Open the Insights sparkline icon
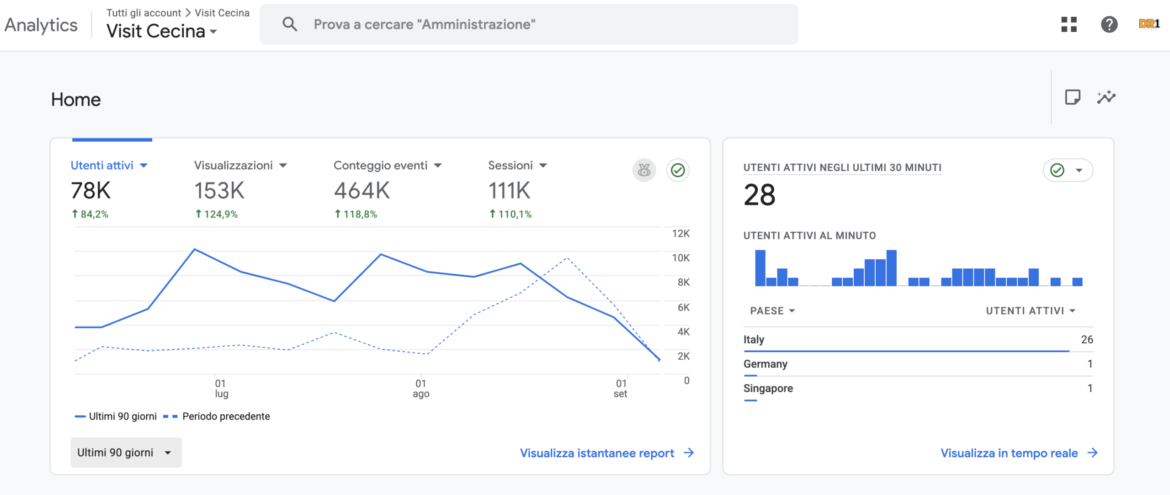The height and width of the screenshot is (495, 1170). (1106, 97)
